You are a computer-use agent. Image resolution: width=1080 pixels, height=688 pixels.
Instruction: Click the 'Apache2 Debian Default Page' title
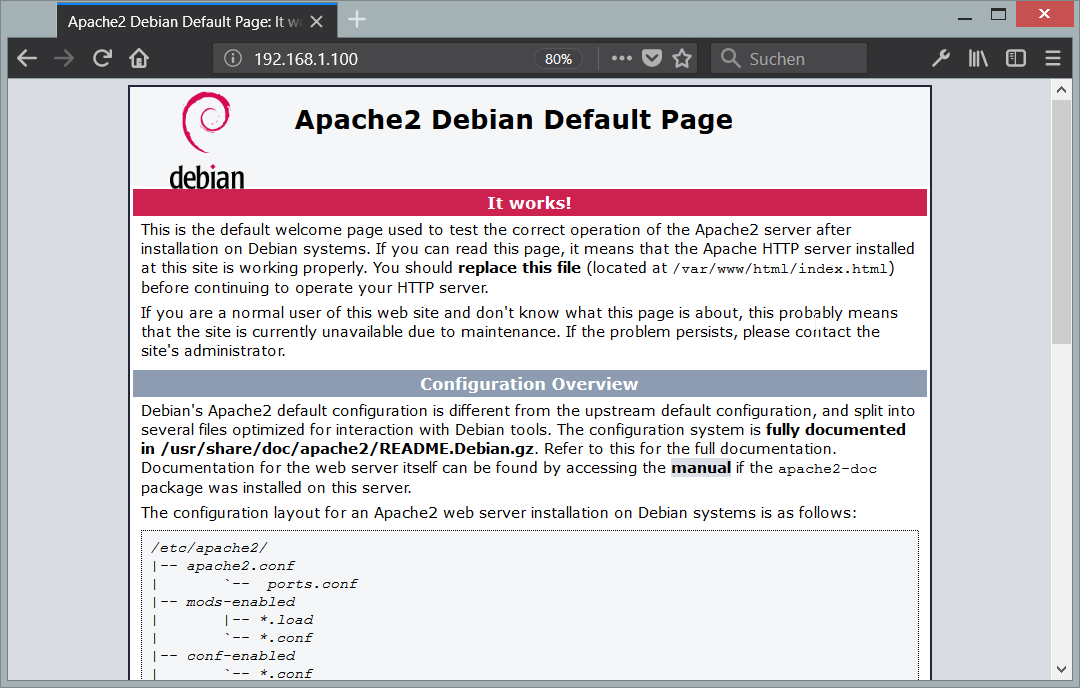pos(513,120)
